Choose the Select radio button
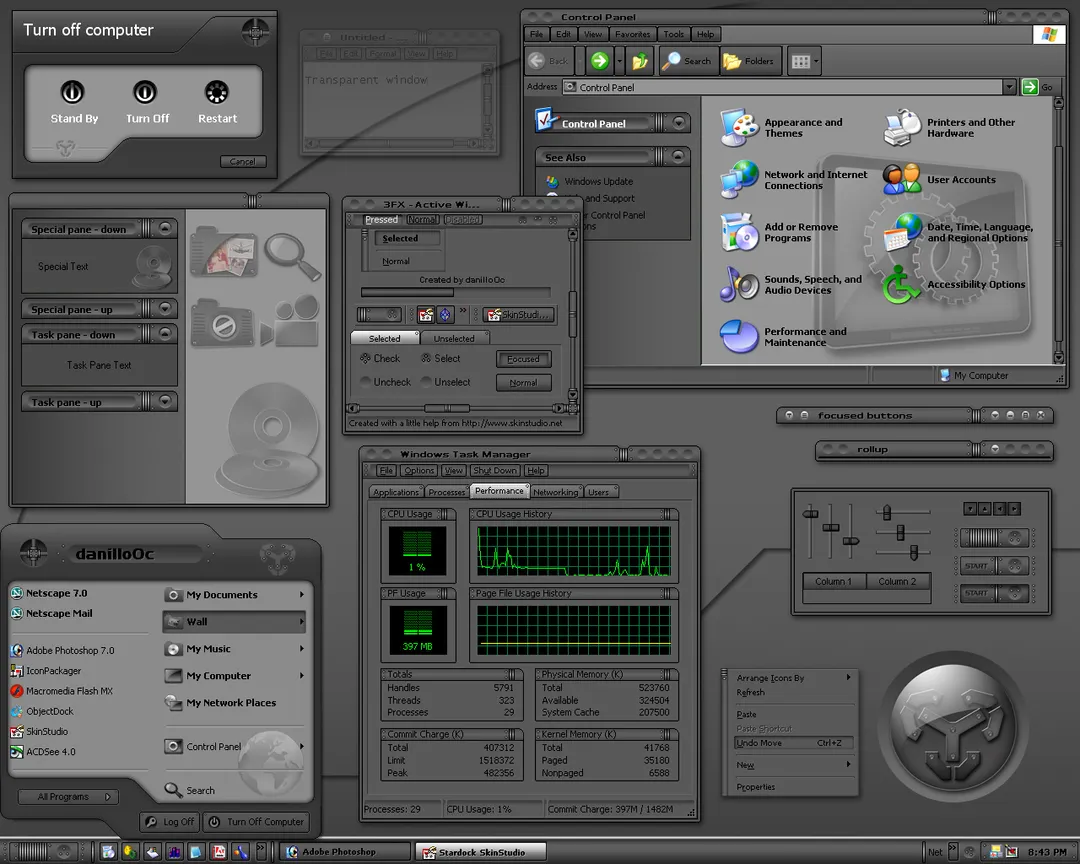This screenshot has width=1080, height=864. 426,358
